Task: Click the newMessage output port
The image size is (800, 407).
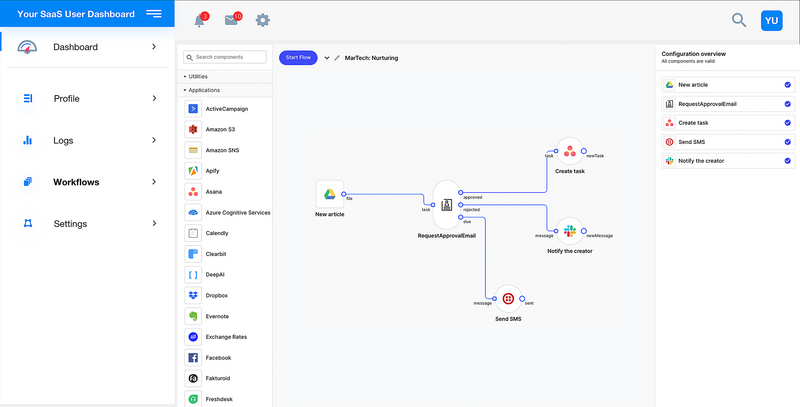Action: coord(584,231)
